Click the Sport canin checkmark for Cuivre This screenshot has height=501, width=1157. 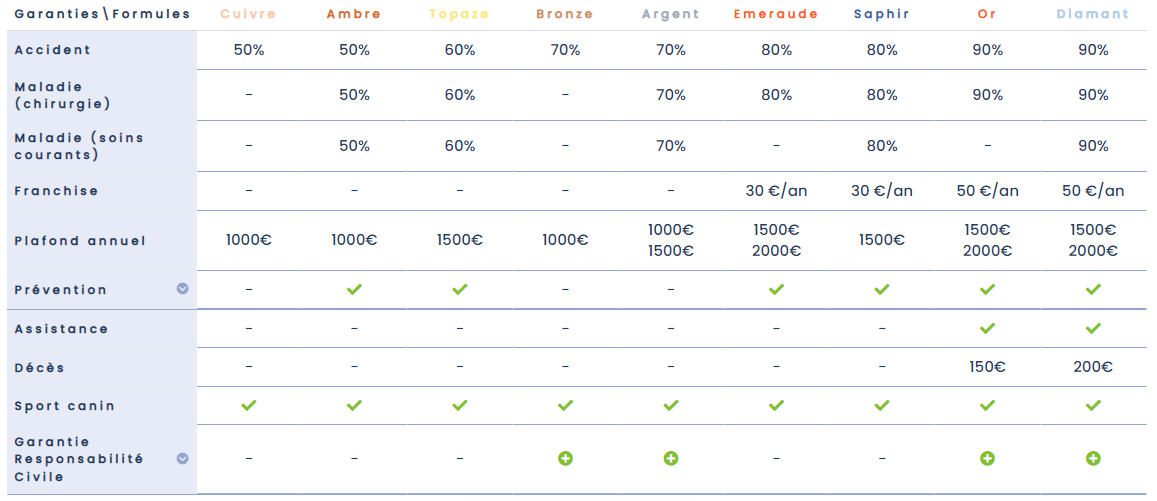(x=249, y=405)
